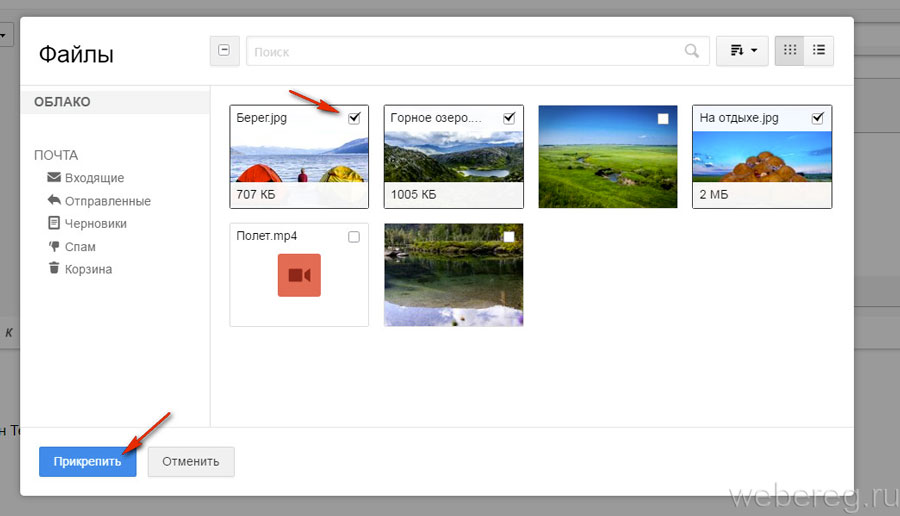
Task: Open the Входящие folder
Action: coord(94,178)
